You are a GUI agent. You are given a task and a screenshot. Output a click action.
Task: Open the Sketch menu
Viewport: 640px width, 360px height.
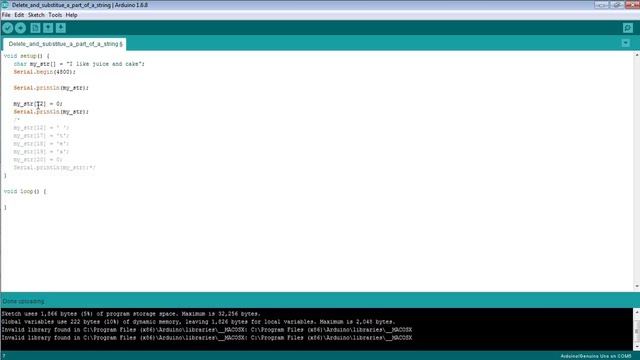(x=36, y=15)
